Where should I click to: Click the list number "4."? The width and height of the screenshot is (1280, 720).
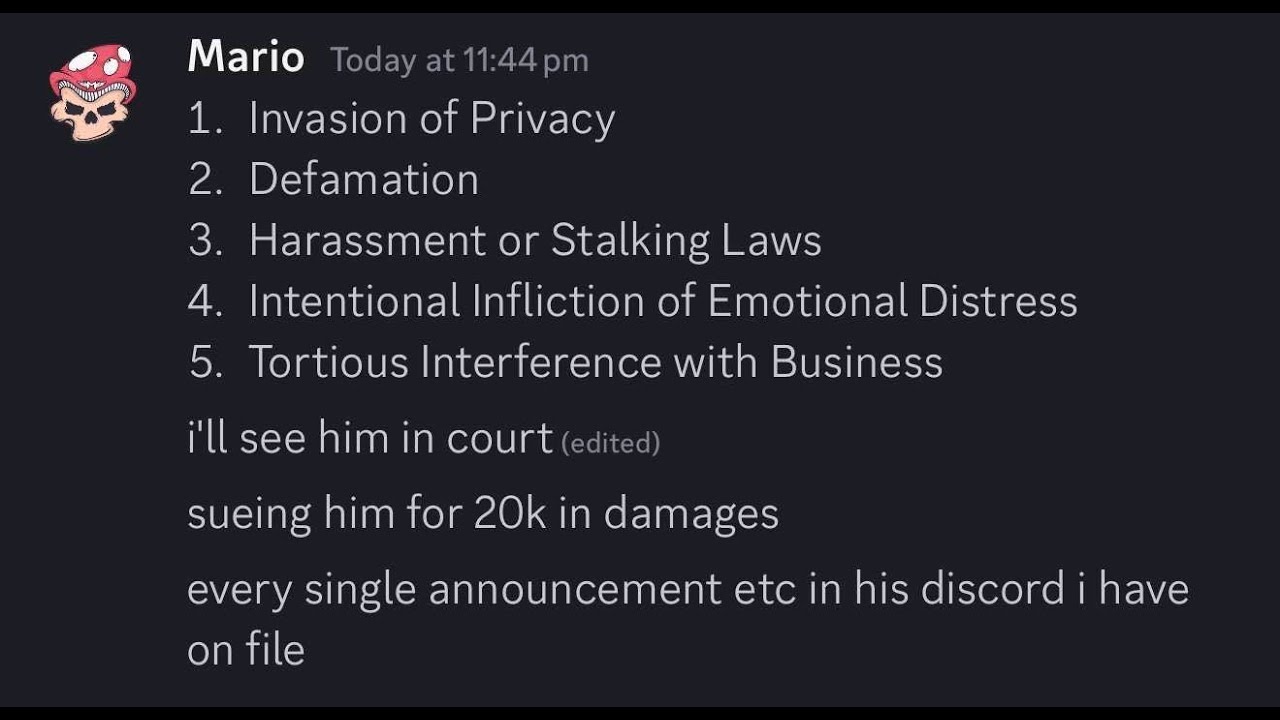coord(205,301)
